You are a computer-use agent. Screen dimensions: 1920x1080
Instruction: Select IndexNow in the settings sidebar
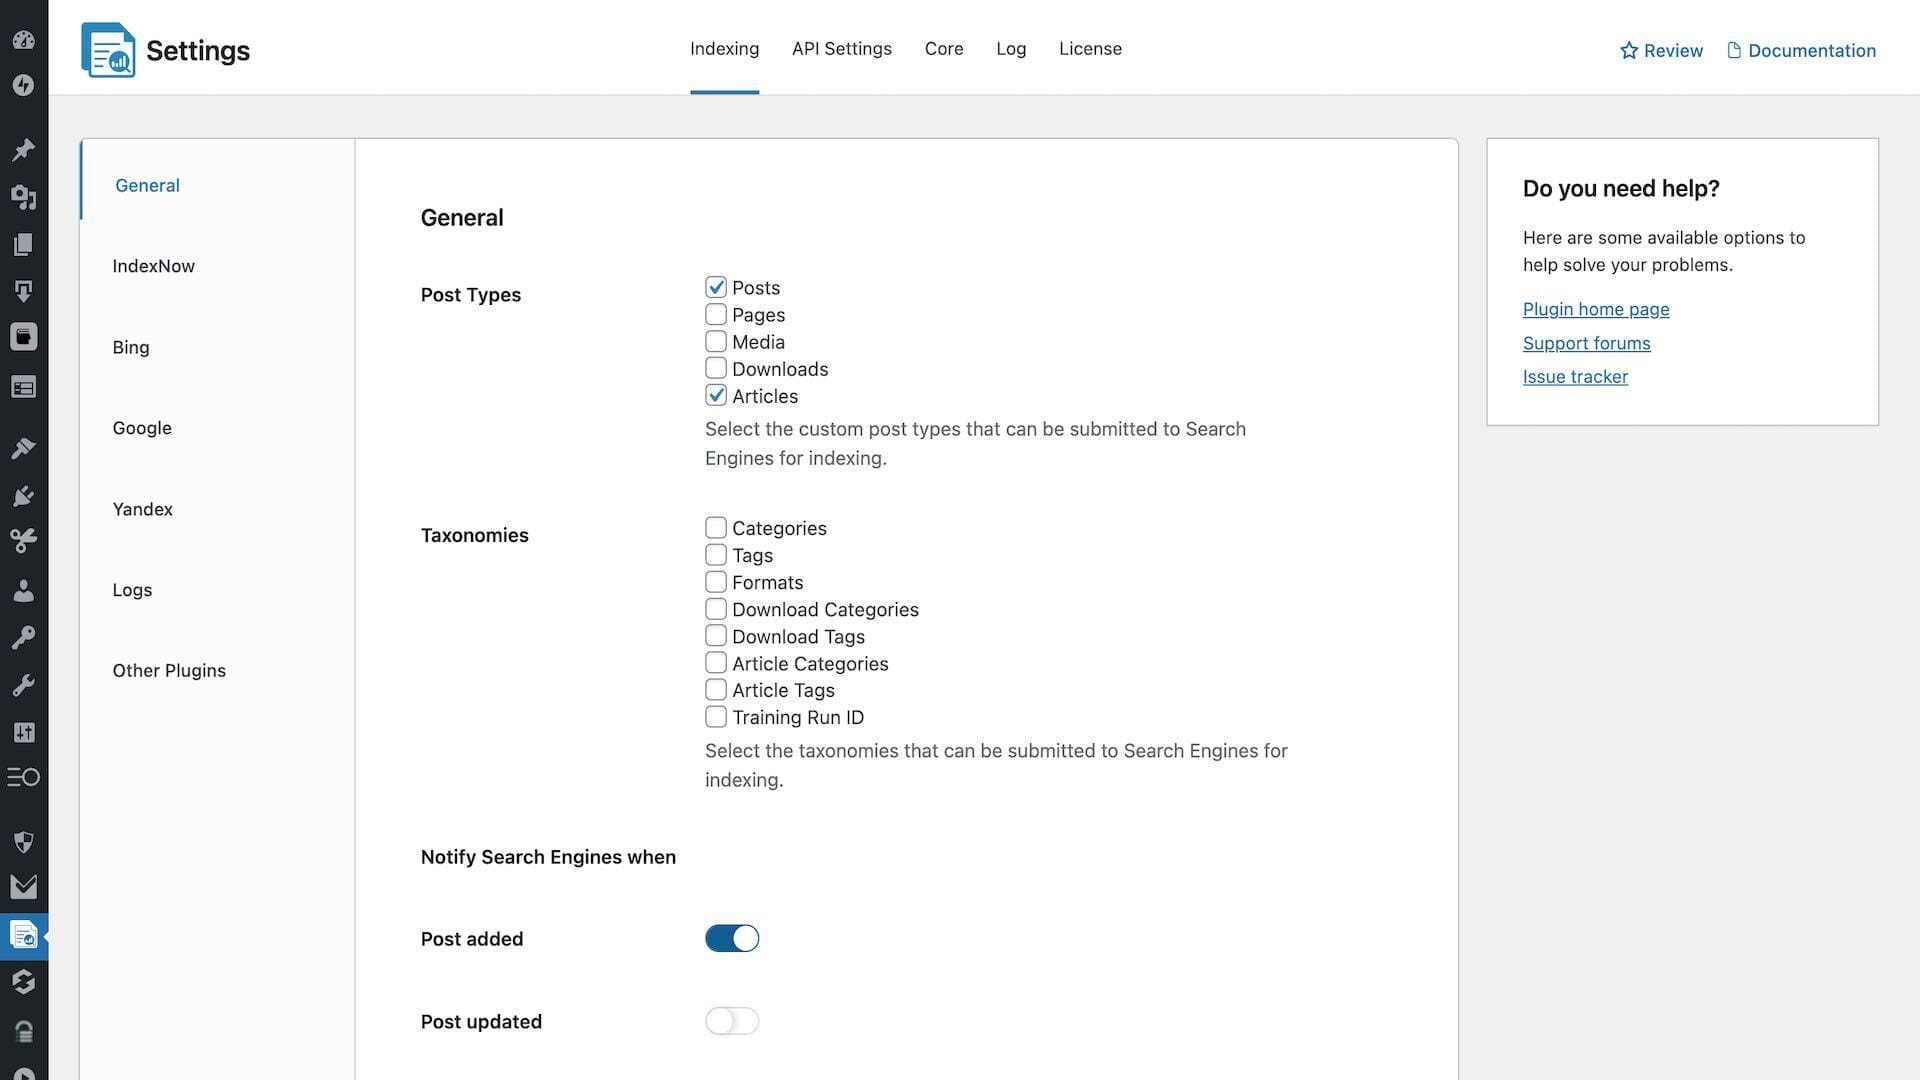click(x=153, y=266)
